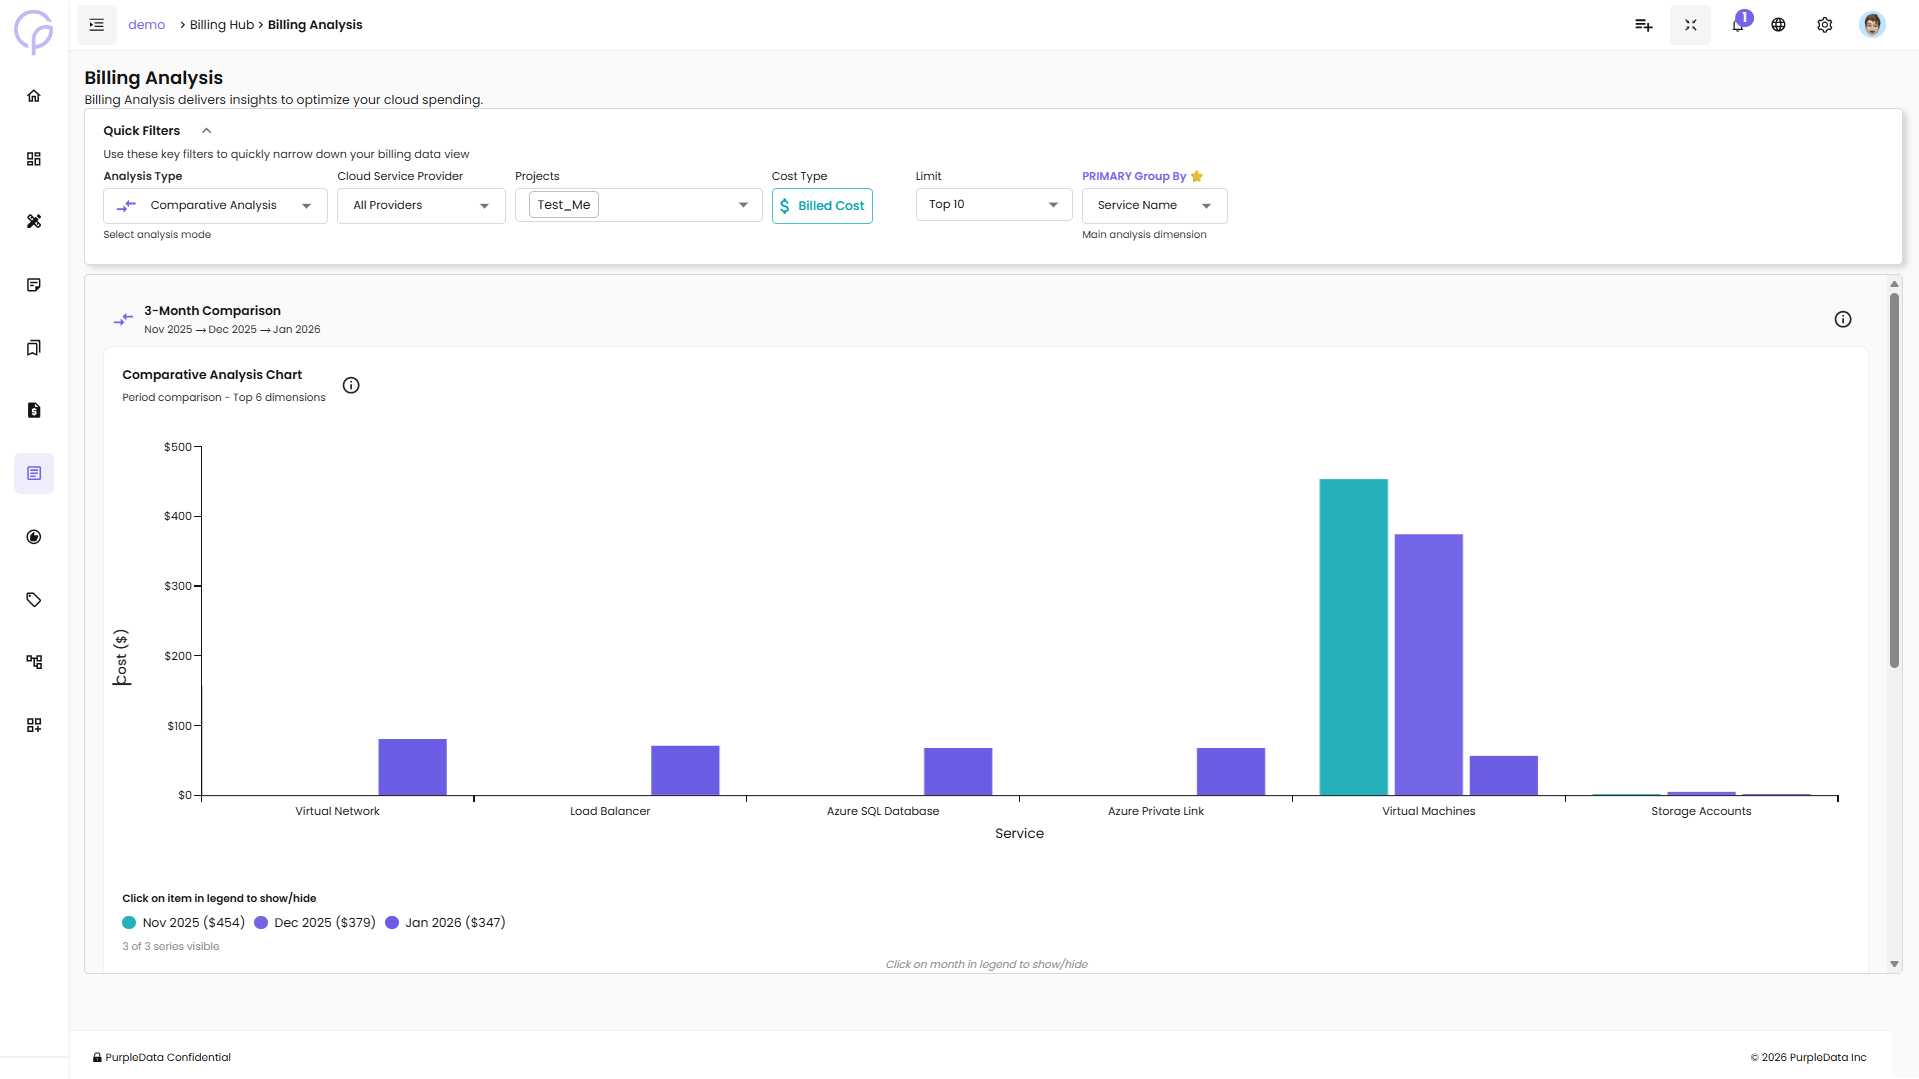The height and width of the screenshot is (1079, 1919).
Task: Click the Billed Cost button
Action: 822,206
